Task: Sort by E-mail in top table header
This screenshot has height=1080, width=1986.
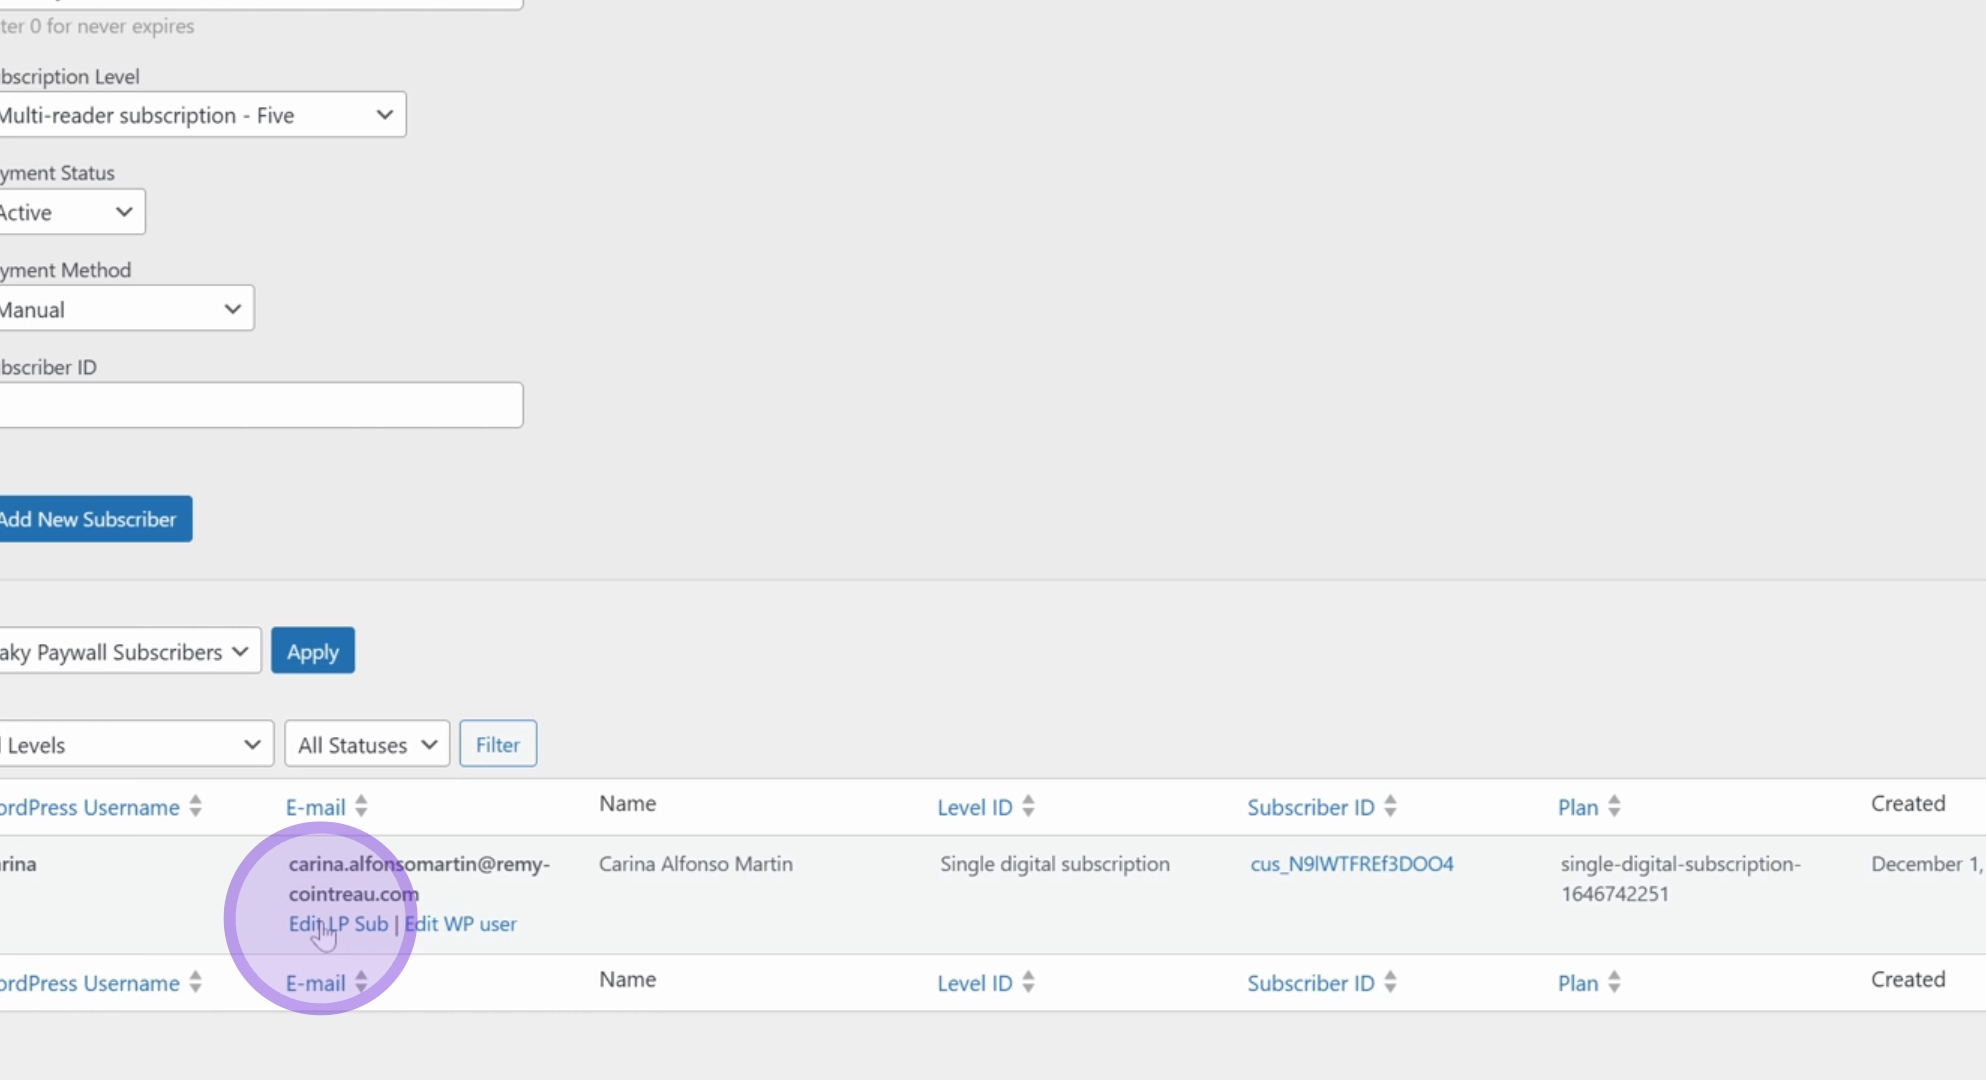Action: 316,807
